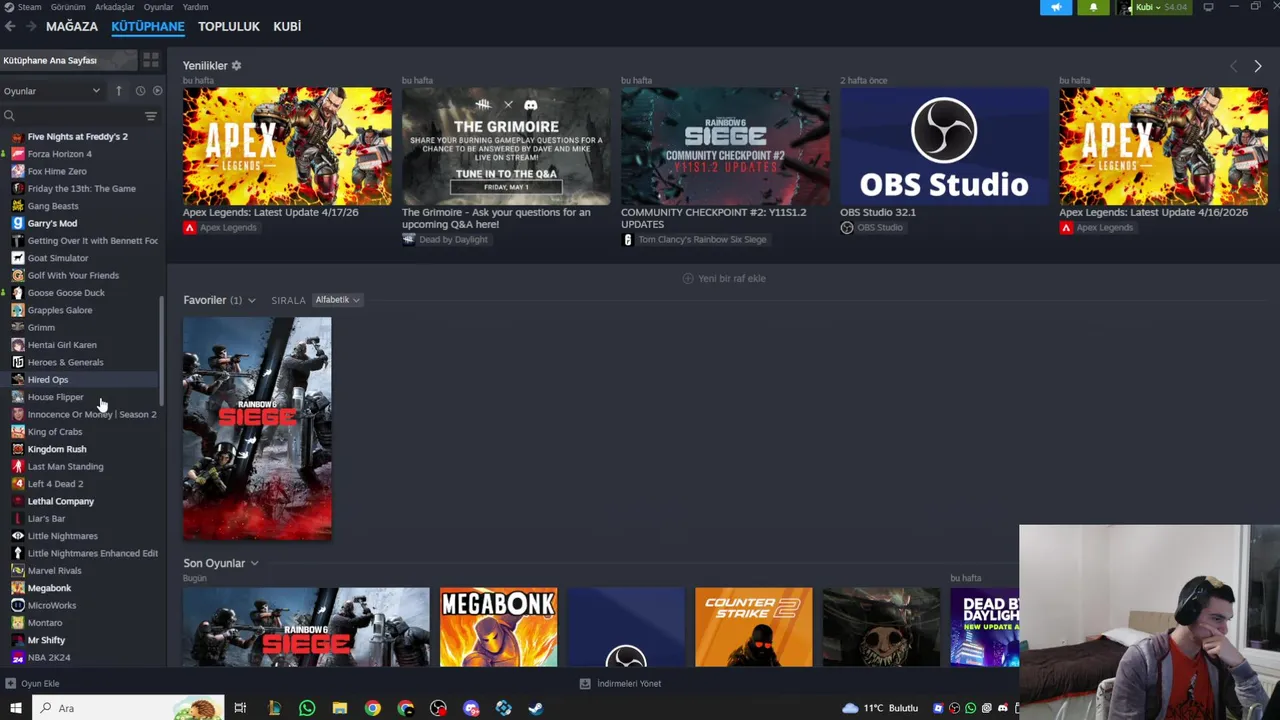Switch library to collections grid view icon
Screen dimensions: 1280x720
[151, 60]
